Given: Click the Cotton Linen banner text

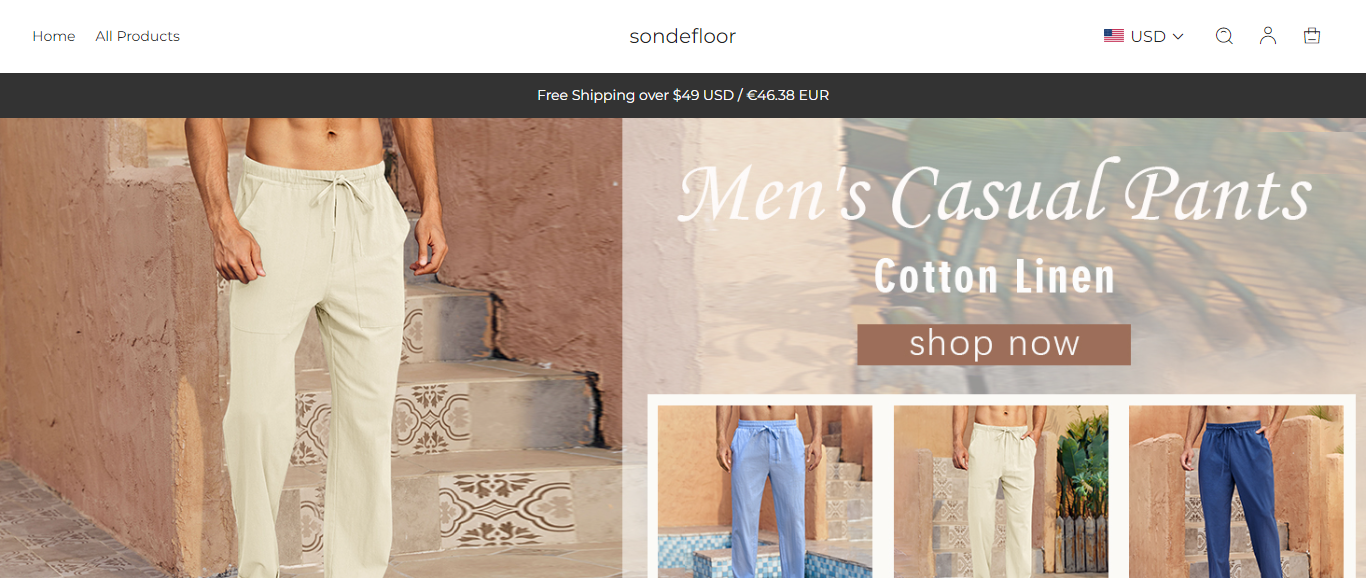Looking at the screenshot, I should (x=994, y=277).
